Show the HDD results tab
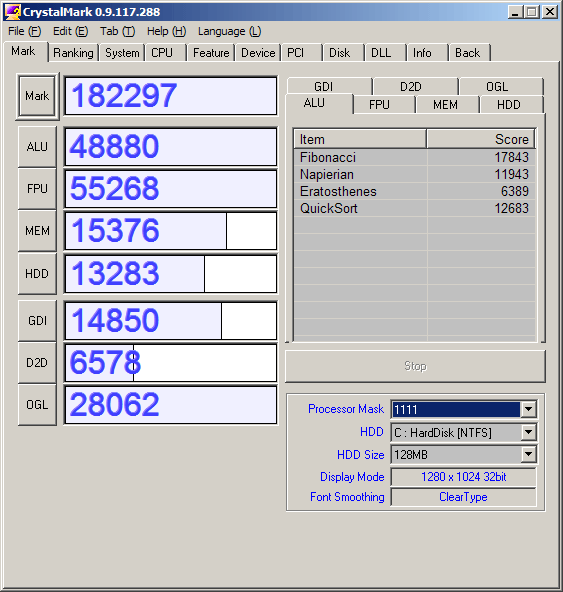This screenshot has width=563, height=592. (x=511, y=105)
